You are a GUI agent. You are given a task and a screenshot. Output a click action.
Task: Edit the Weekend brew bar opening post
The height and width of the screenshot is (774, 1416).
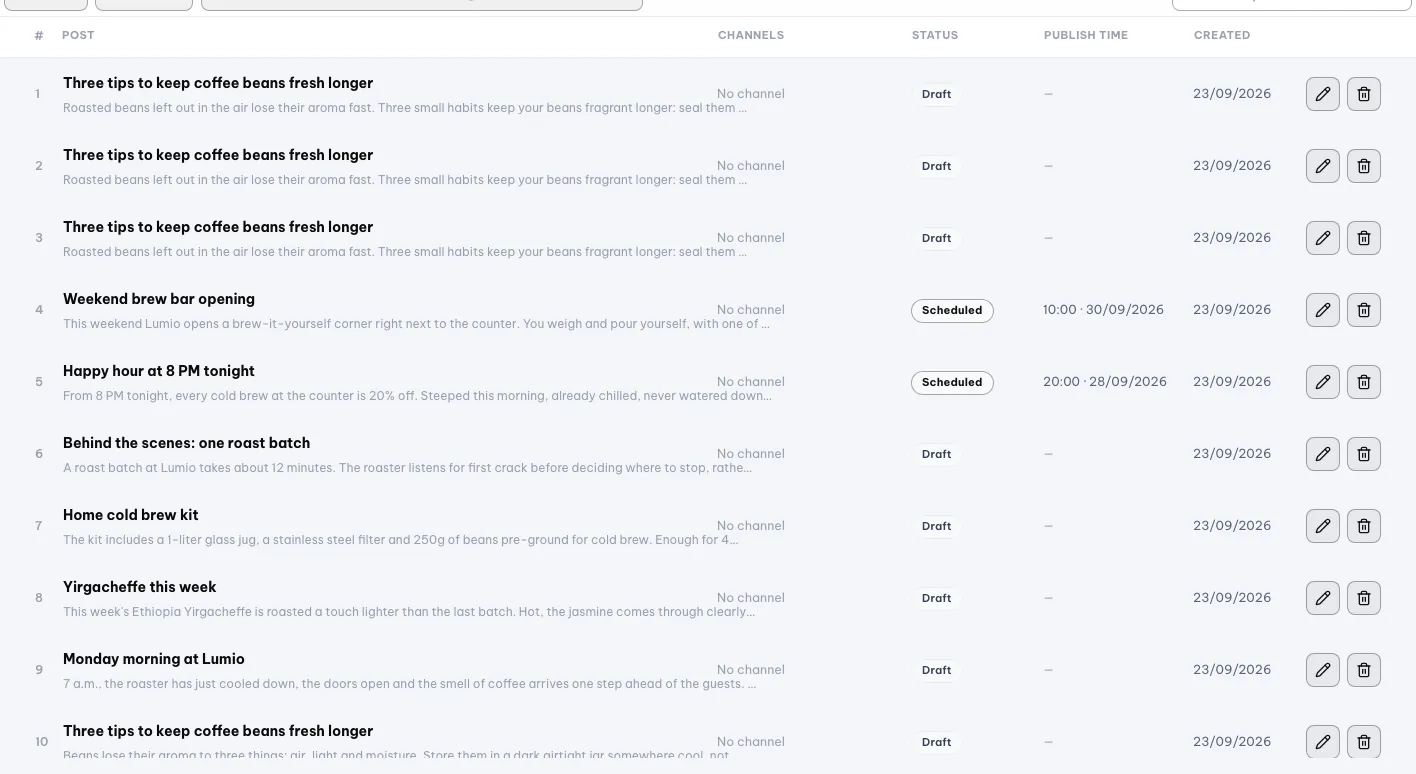[x=1323, y=310]
